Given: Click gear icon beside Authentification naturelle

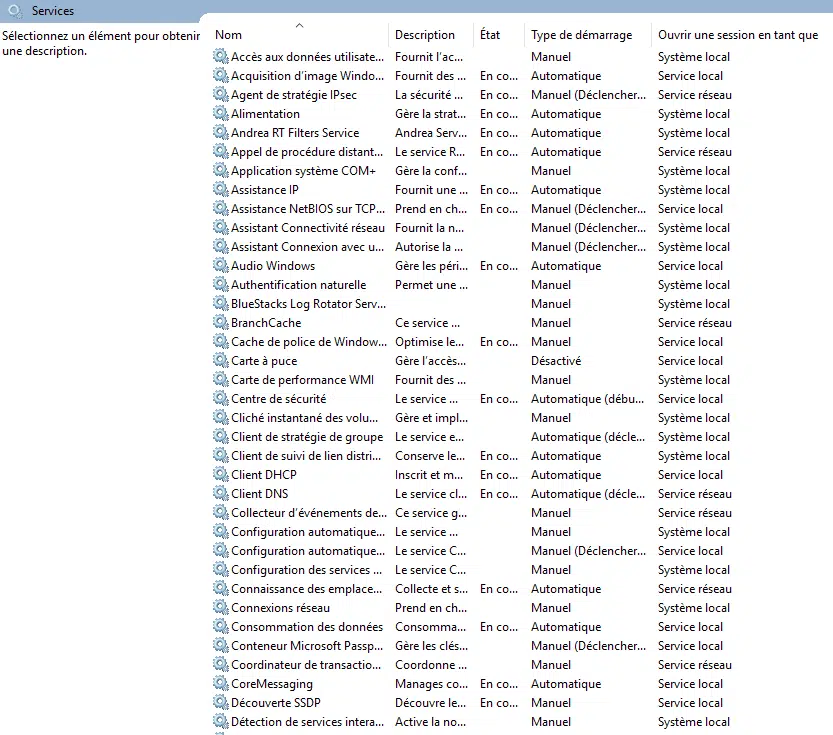Looking at the screenshot, I should pyautogui.click(x=220, y=284).
